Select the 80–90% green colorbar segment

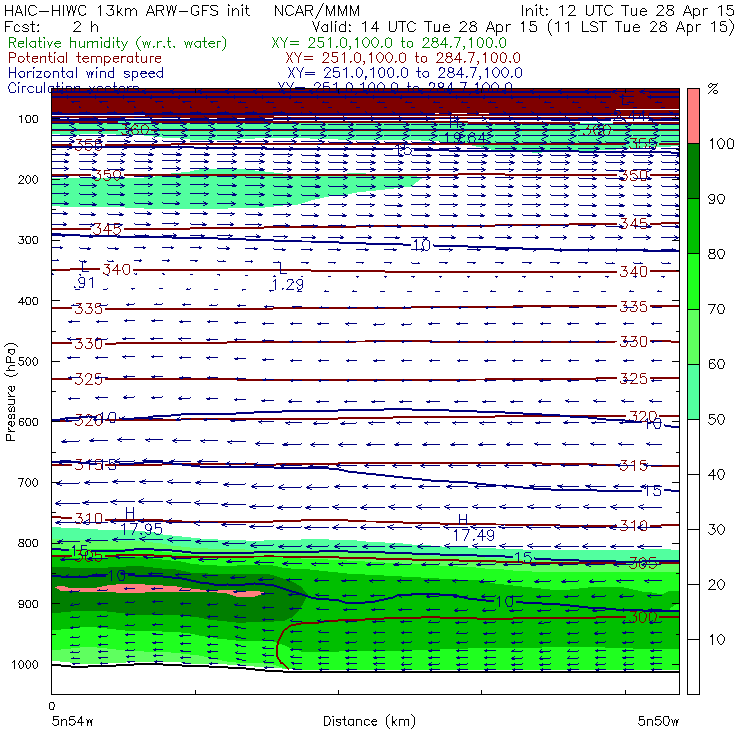click(693, 226)
